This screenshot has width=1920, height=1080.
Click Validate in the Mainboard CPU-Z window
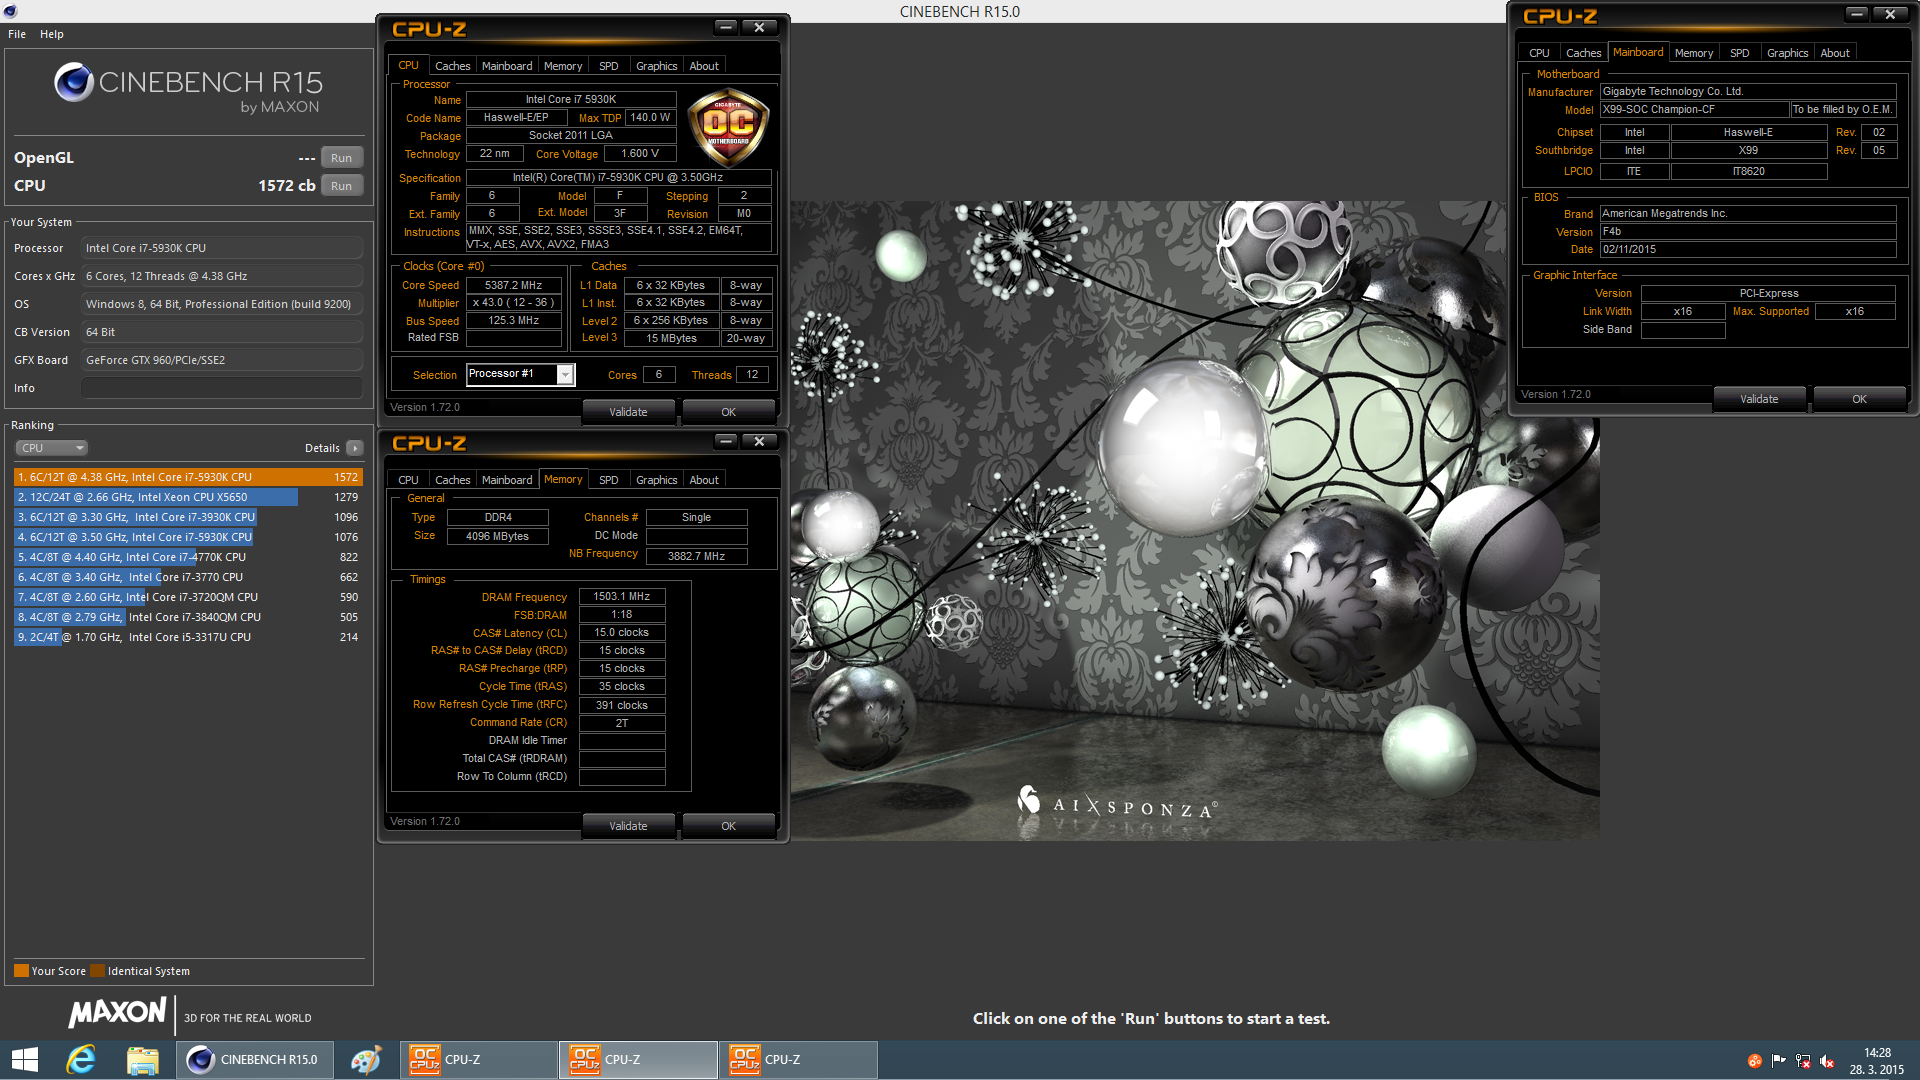point(1759,399)
